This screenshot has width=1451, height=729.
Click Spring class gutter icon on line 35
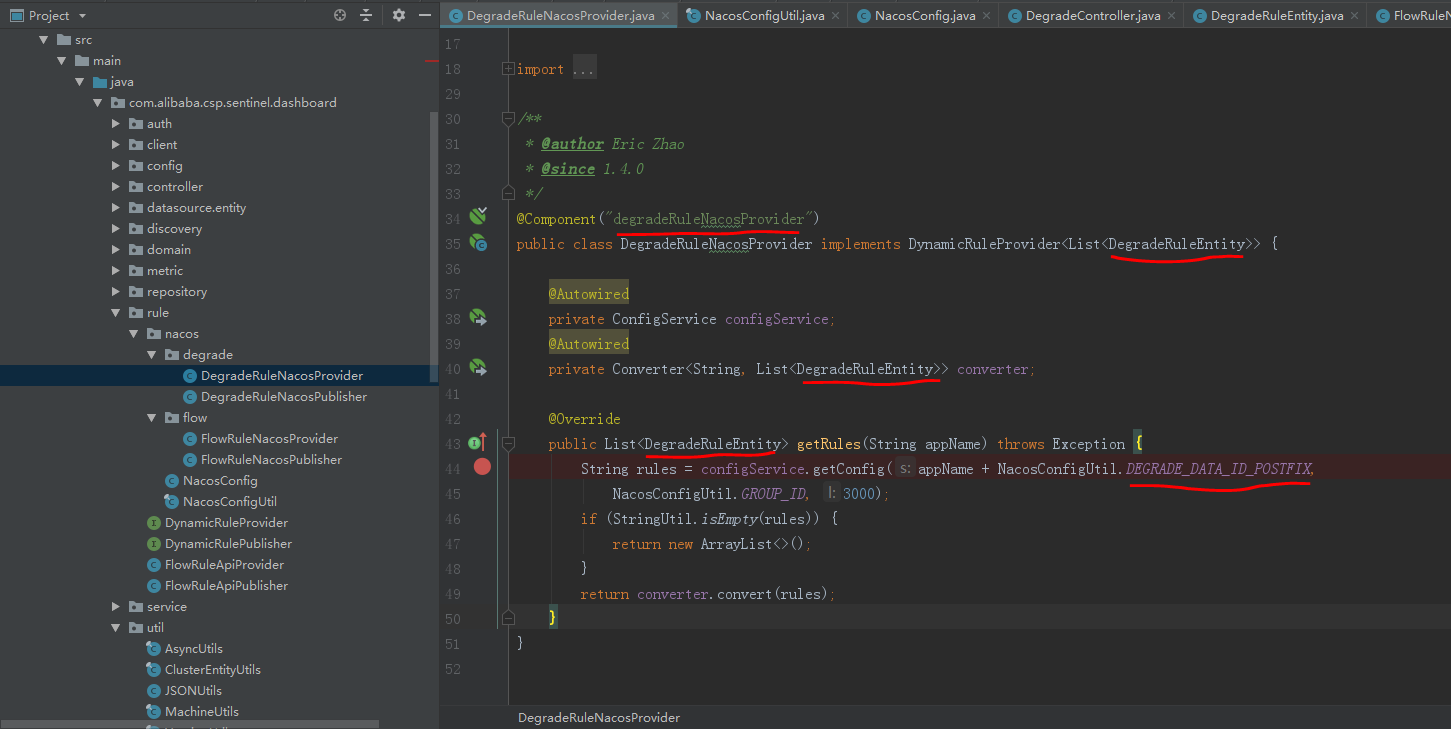(478, 243)
